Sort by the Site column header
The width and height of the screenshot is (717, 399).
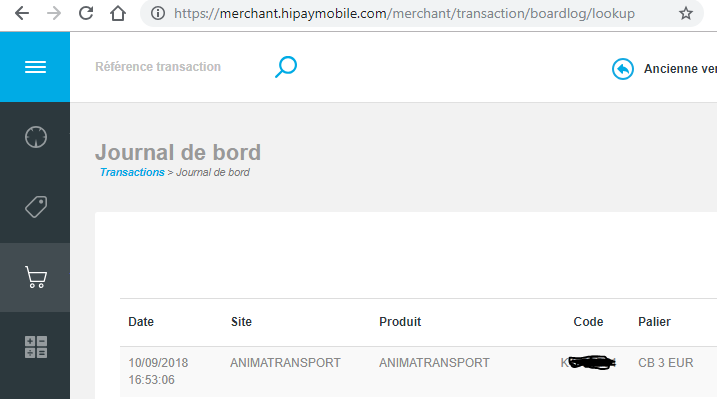[241, 322]
